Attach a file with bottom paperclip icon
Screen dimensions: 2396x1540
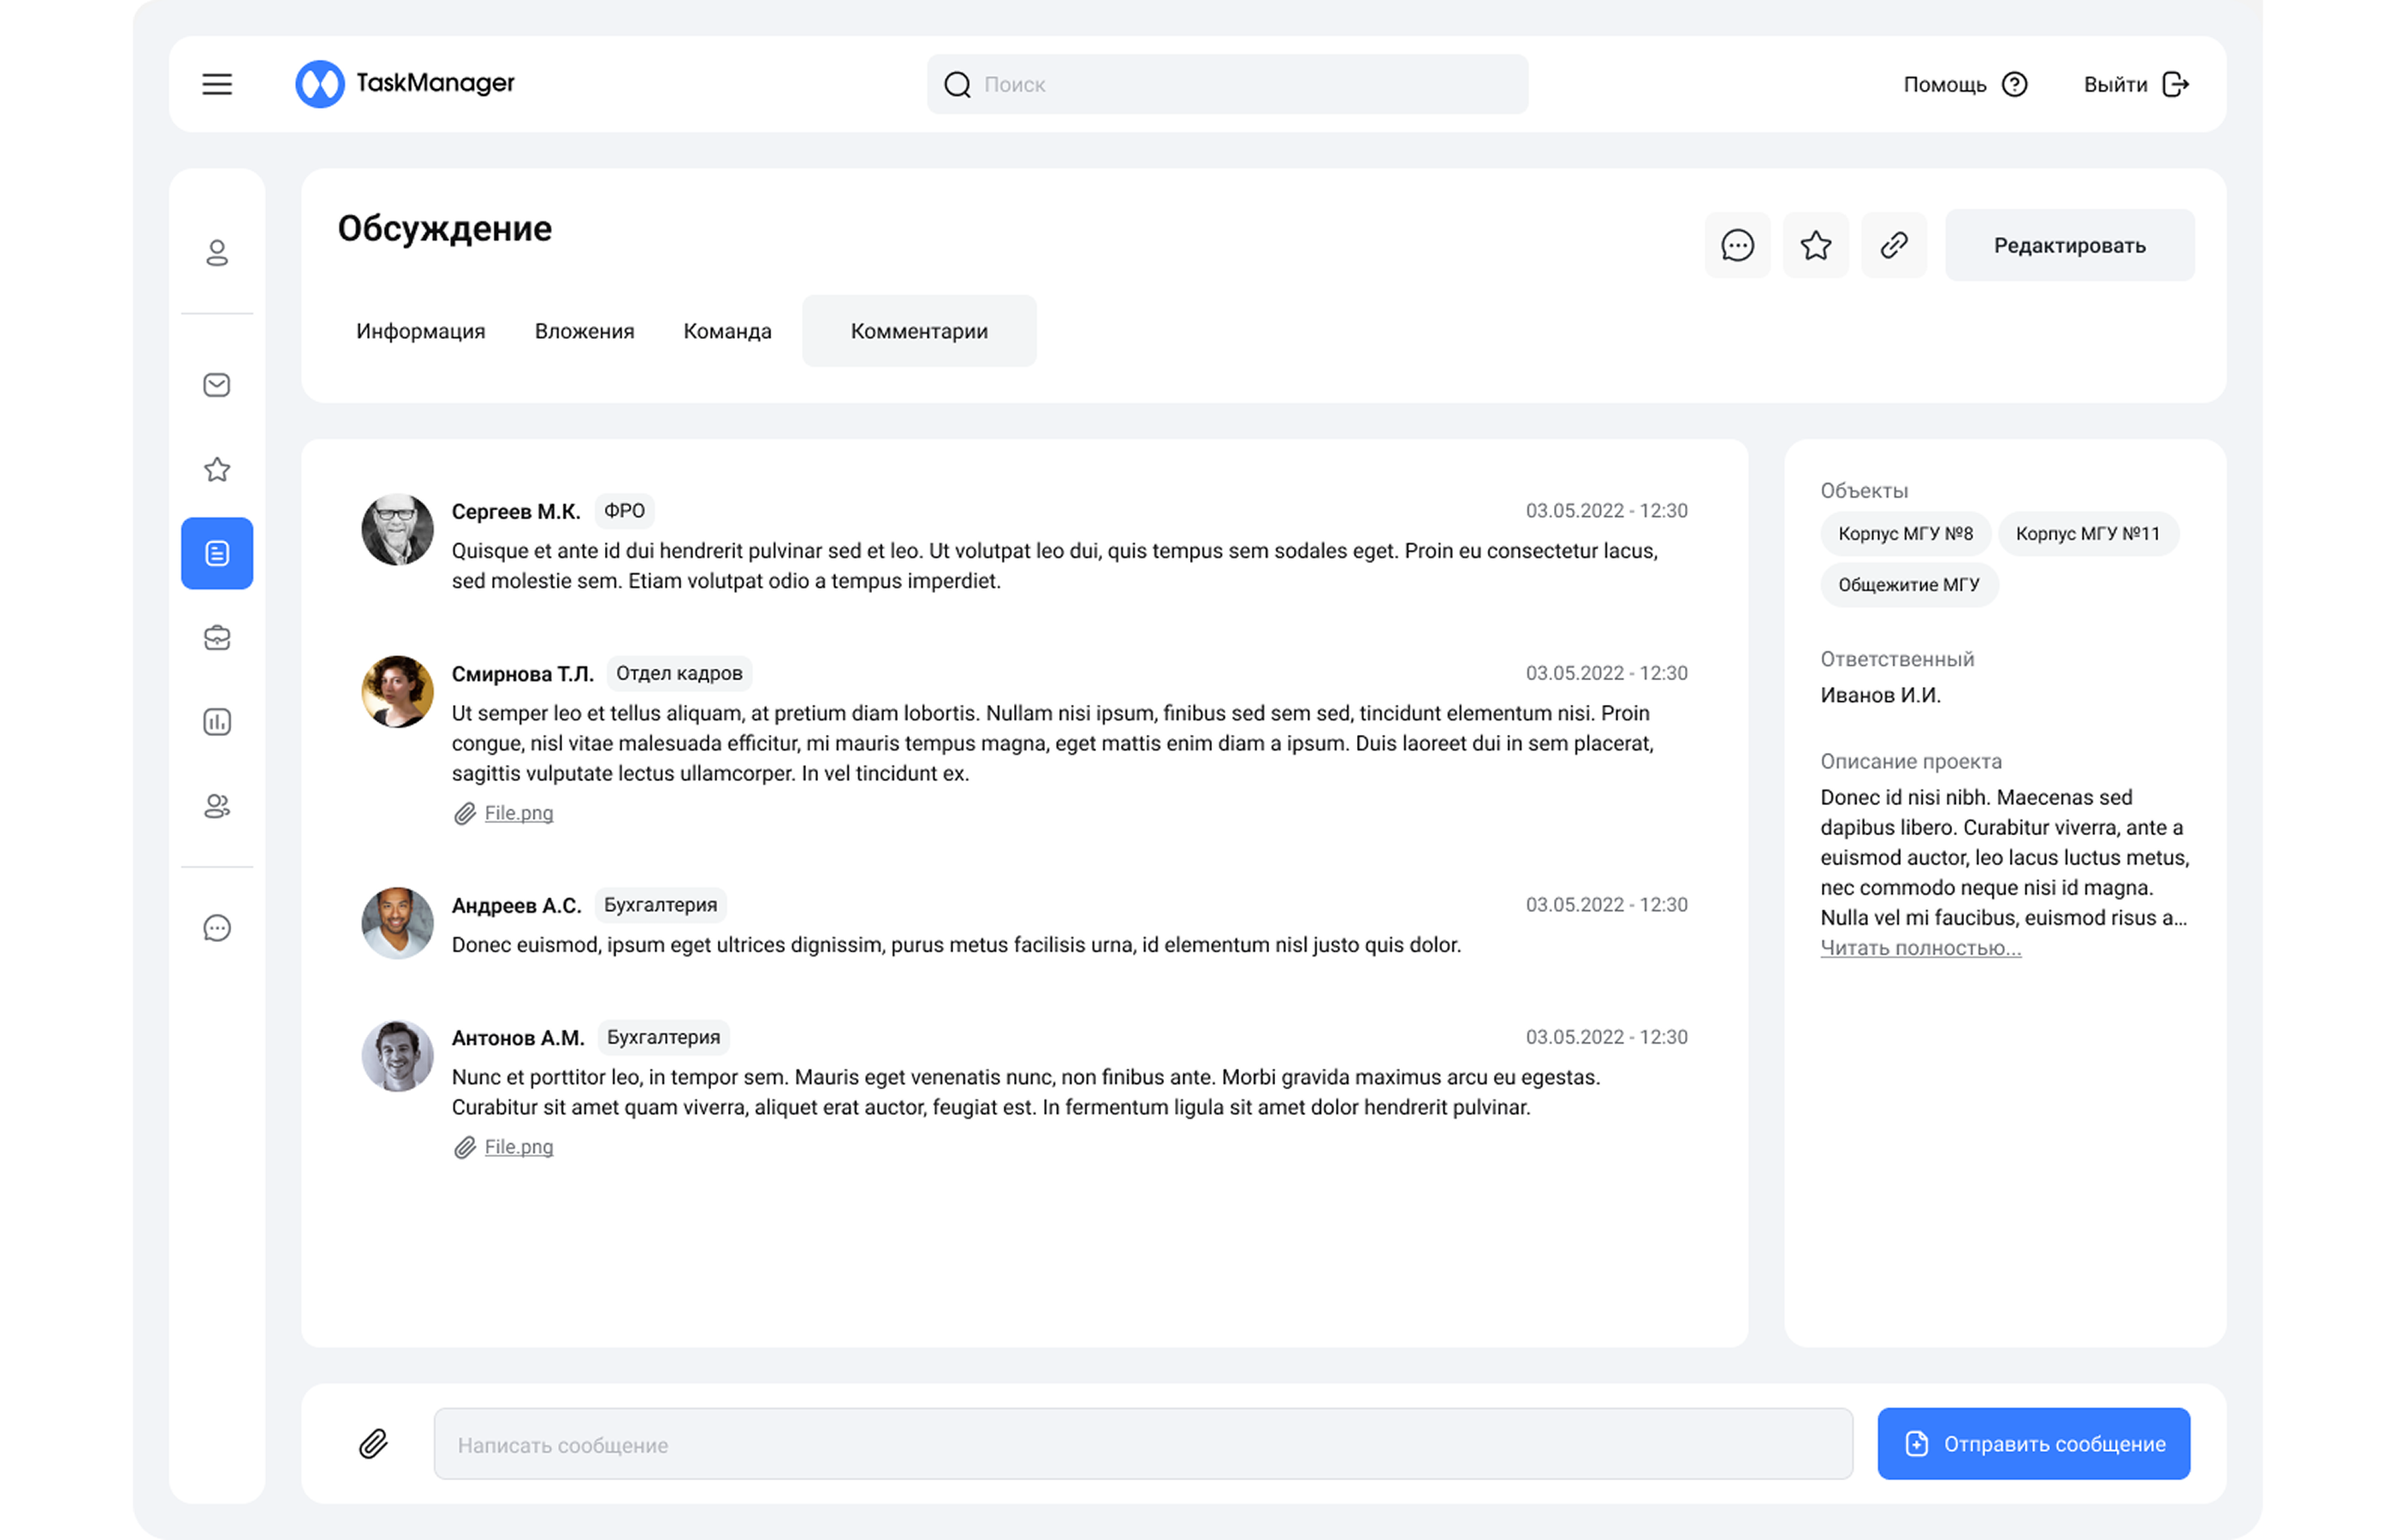(x=373, y=1443)
